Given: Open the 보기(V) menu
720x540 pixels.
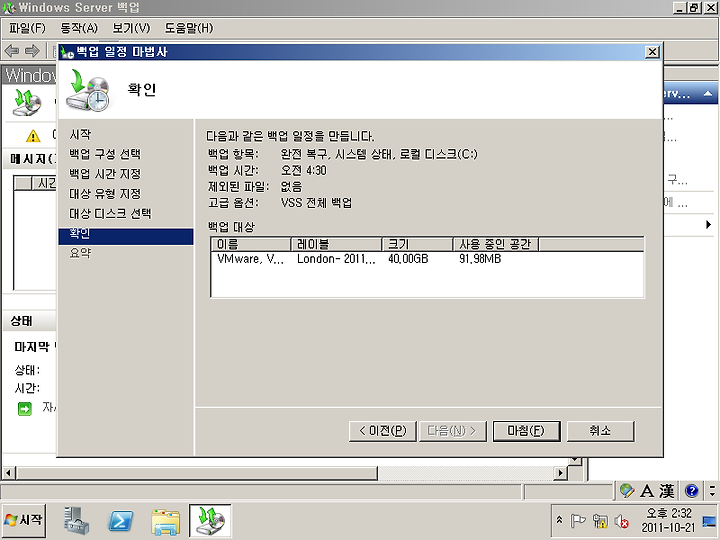Looking at the screenshot, I should click(x=131, y=28).
